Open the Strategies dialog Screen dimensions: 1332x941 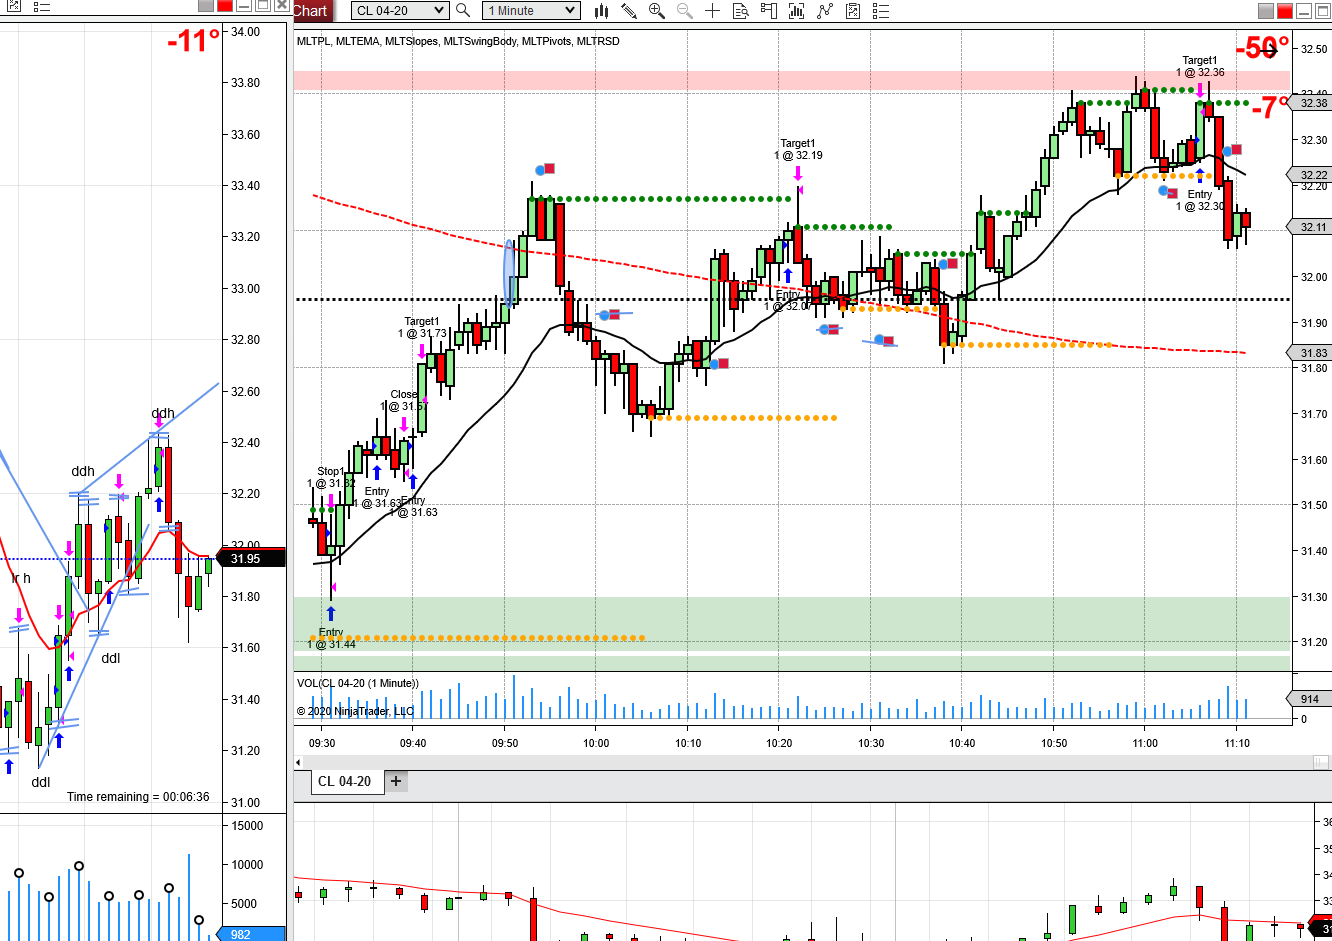[825, 11]
